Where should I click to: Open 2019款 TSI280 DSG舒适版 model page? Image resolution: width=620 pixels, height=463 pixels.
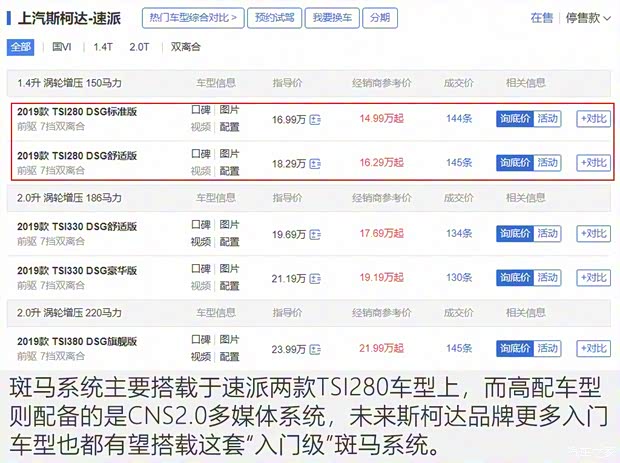click(77, 156)
